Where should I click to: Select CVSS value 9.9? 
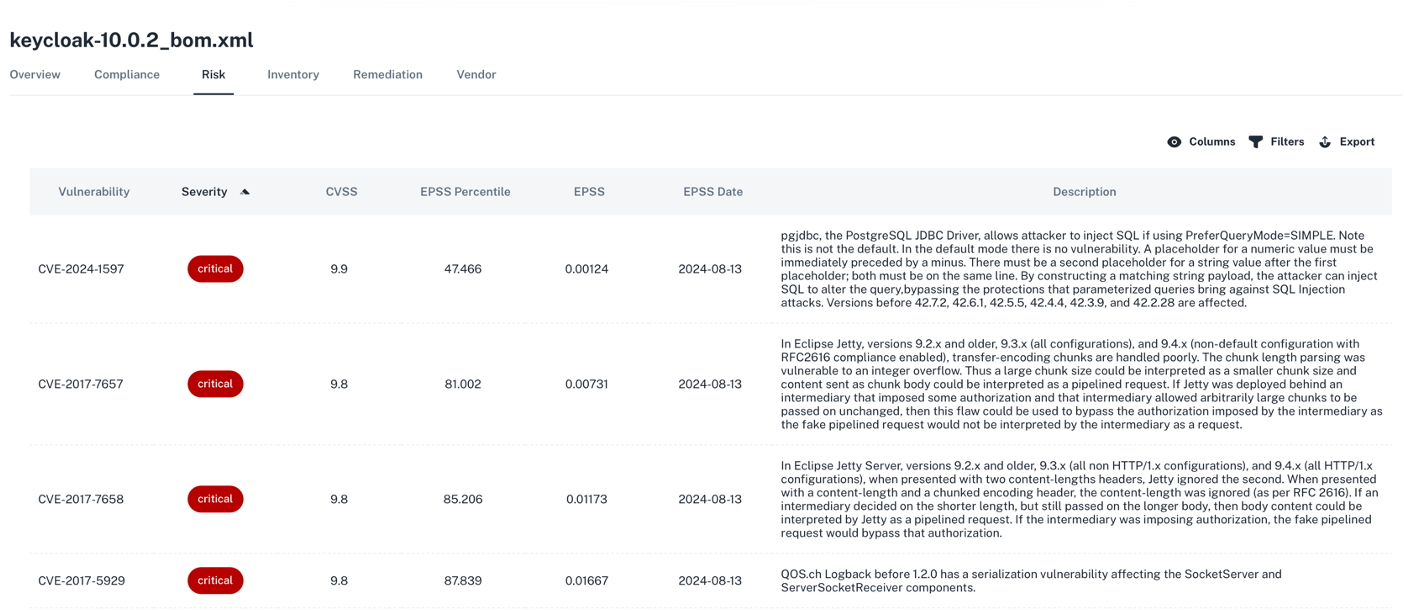[339, 269]
